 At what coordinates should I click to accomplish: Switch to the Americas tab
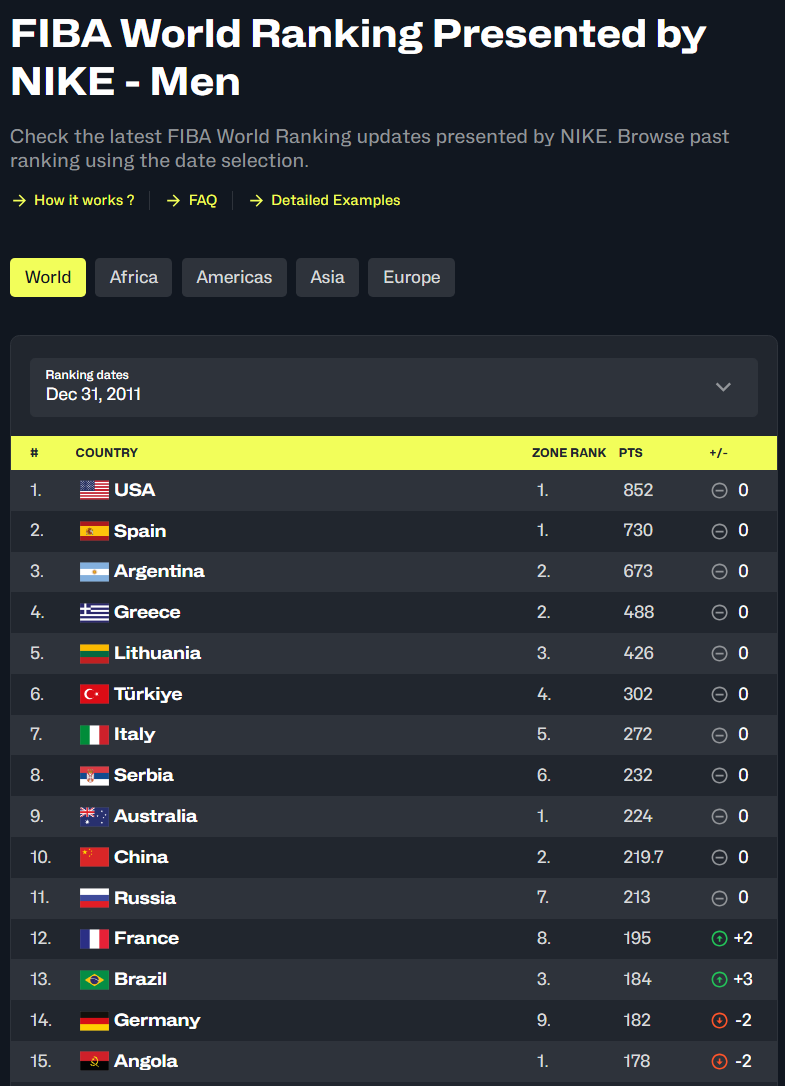pos(234,277)
